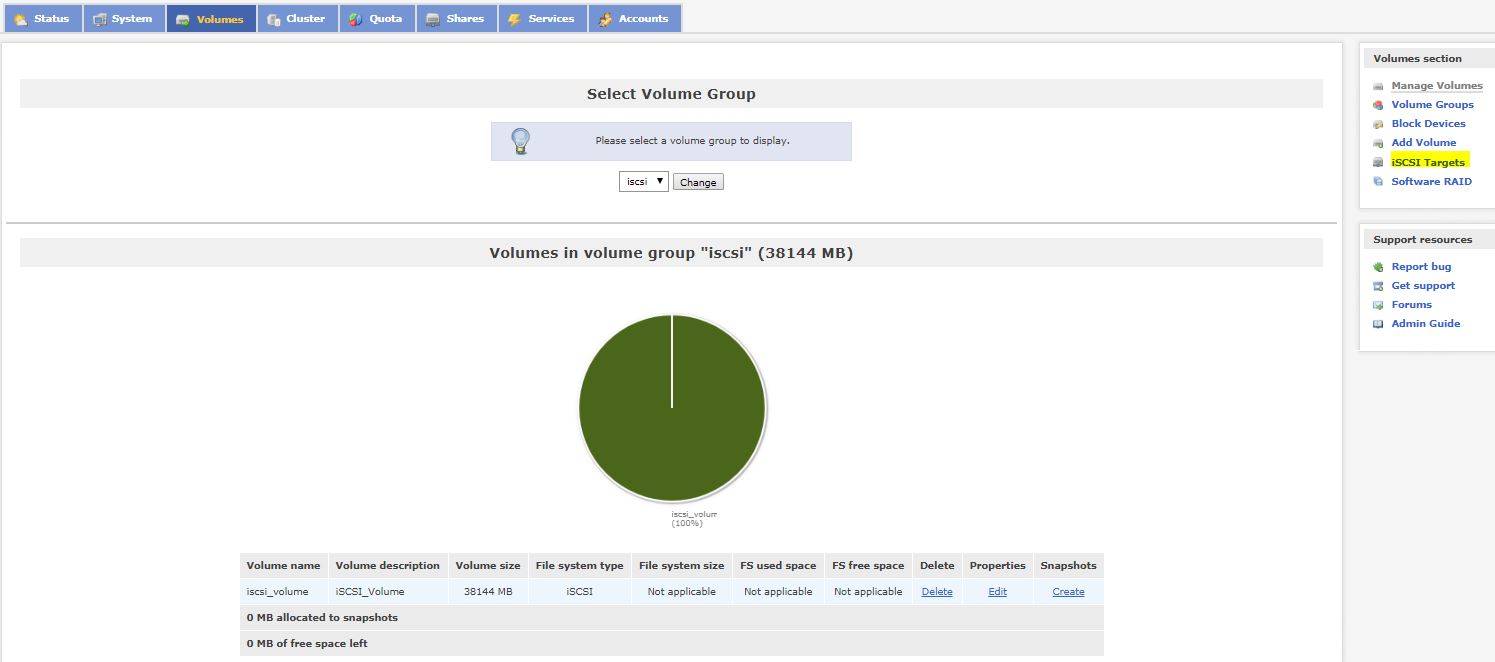Screen dimensions: 1495x662
Task: Click the Add Volume sidebar icon
Action: tap(1378, 143)
